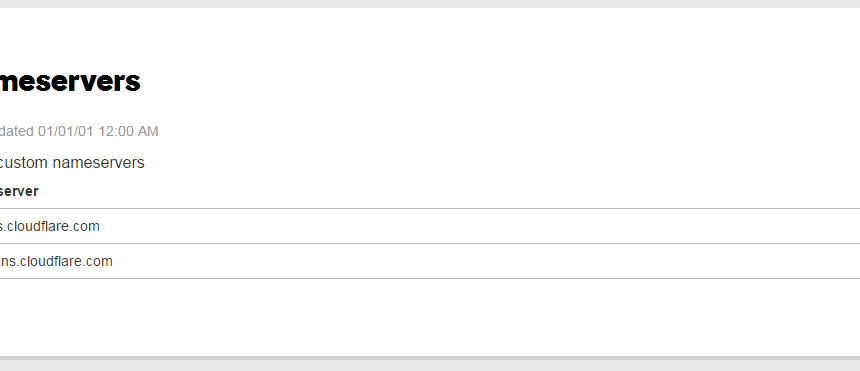The width and height of the screenshot is (860, 371).
Task: Click the last updated timestamp line
Action: 79,131
